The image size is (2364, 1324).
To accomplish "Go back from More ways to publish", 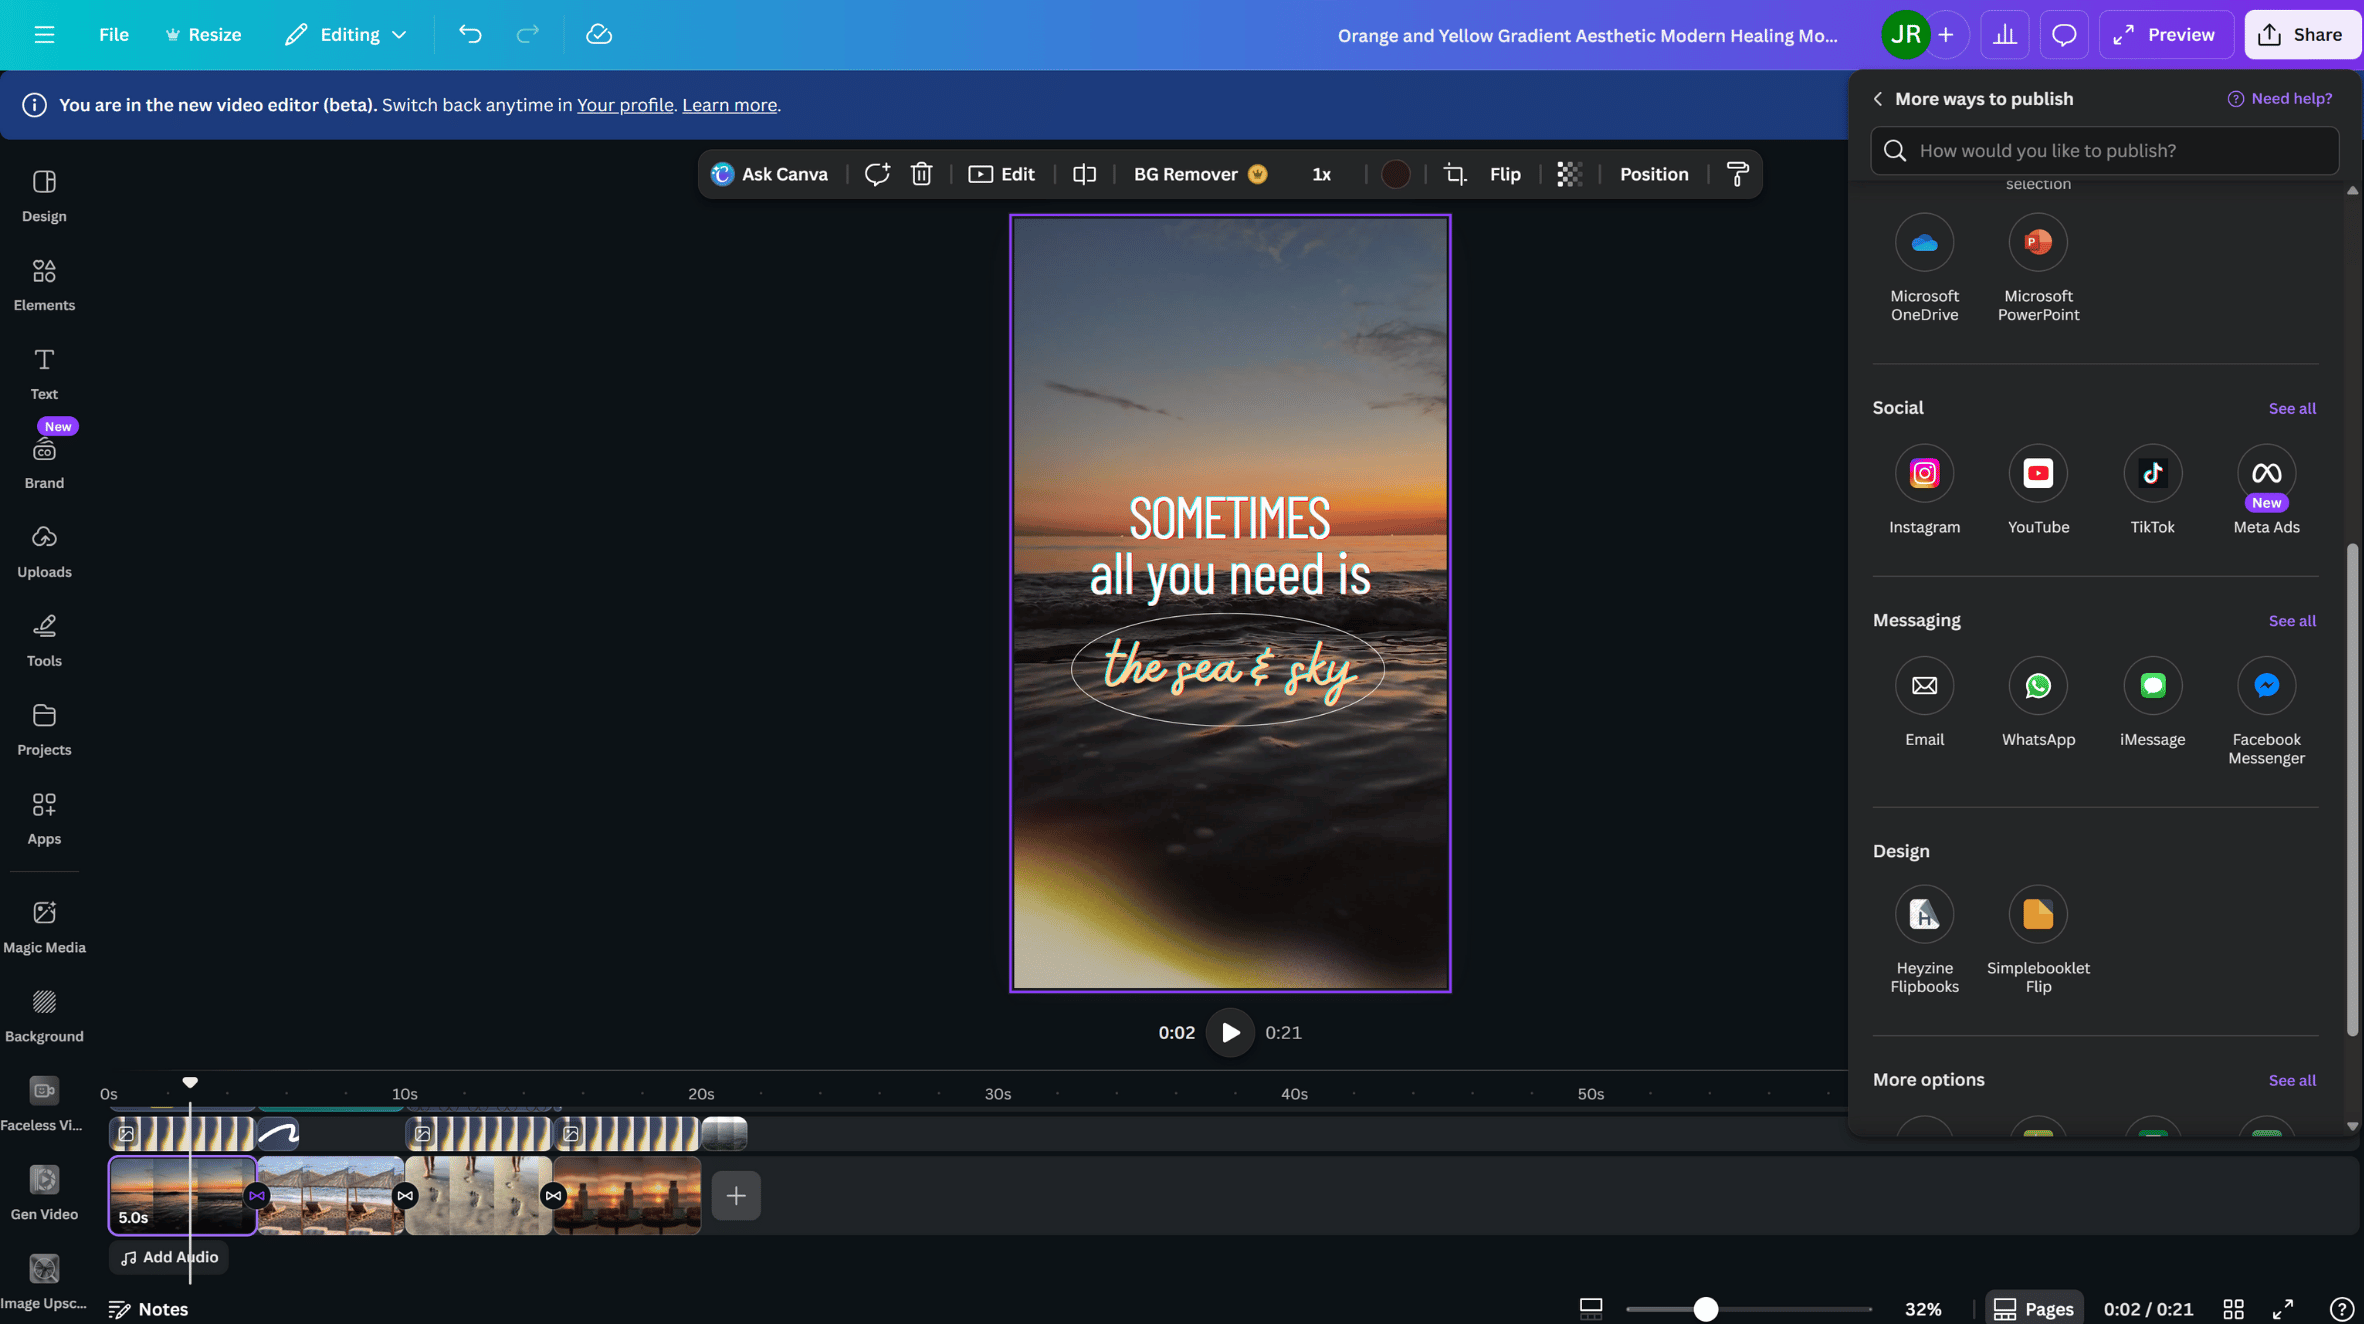I will coord(1877,99).
